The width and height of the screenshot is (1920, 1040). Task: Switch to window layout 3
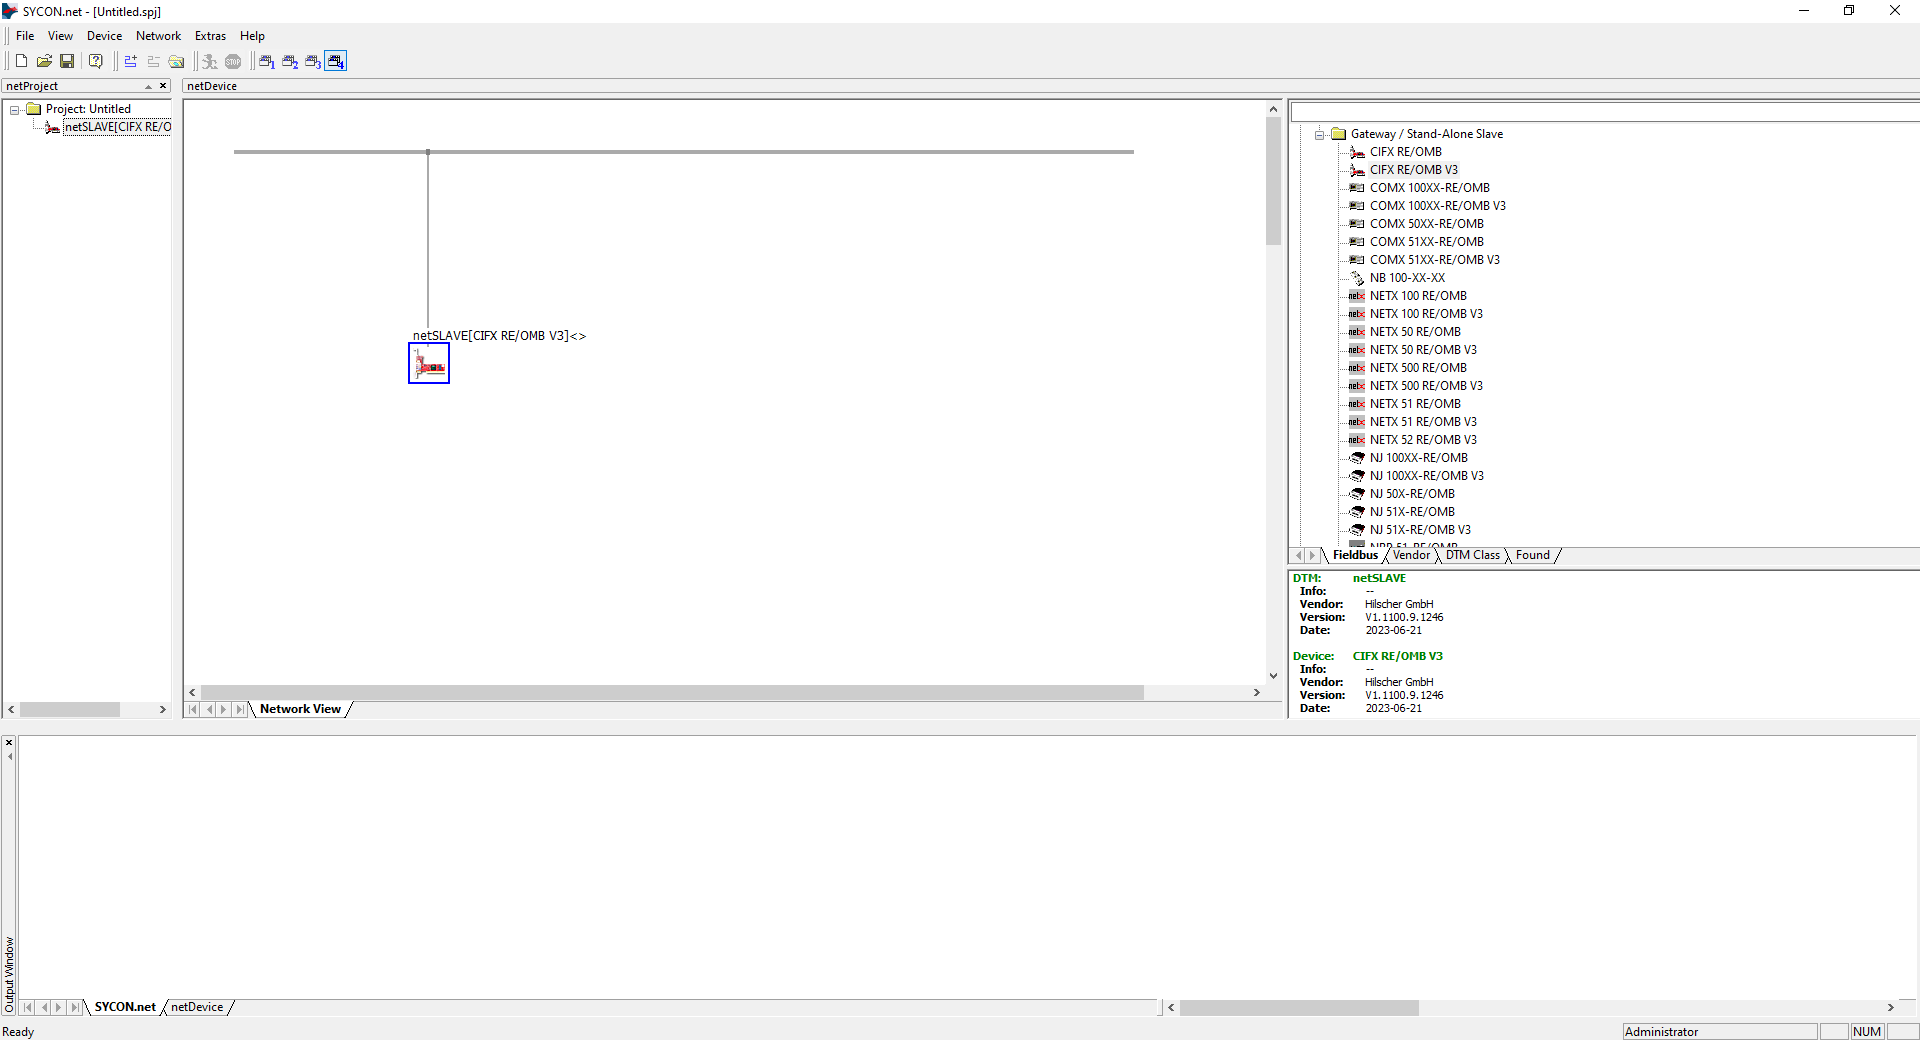[313, 61]
